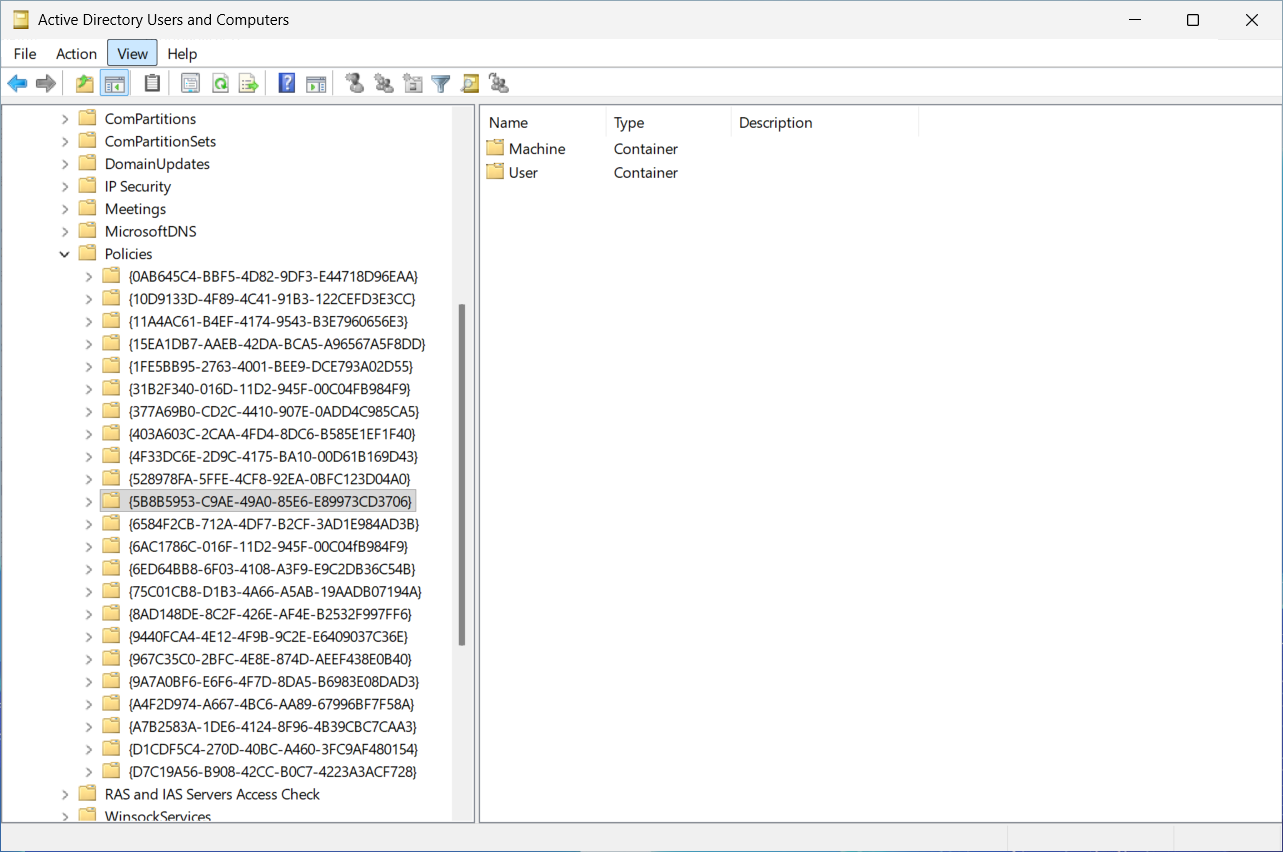Select the User container in the list
Viewport: 1283px width, 852px height.
(523, 173)
